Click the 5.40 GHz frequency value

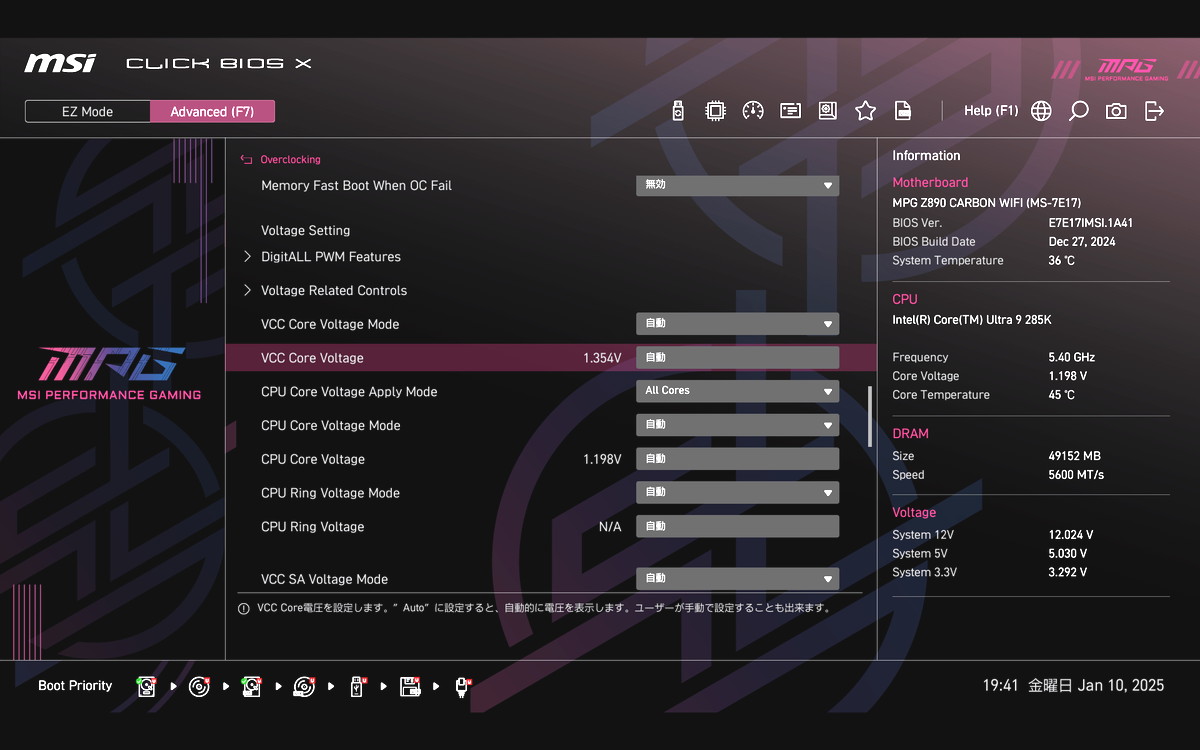pos(1071,357)
